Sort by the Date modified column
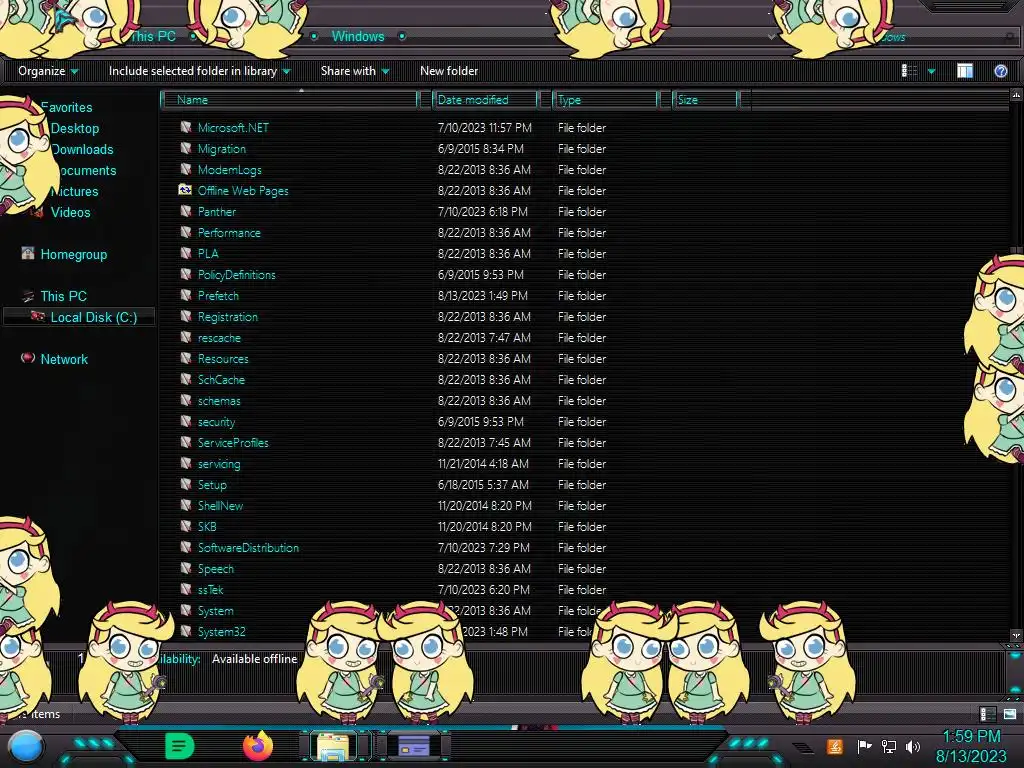1024x768 pixels. pos(485,100)
